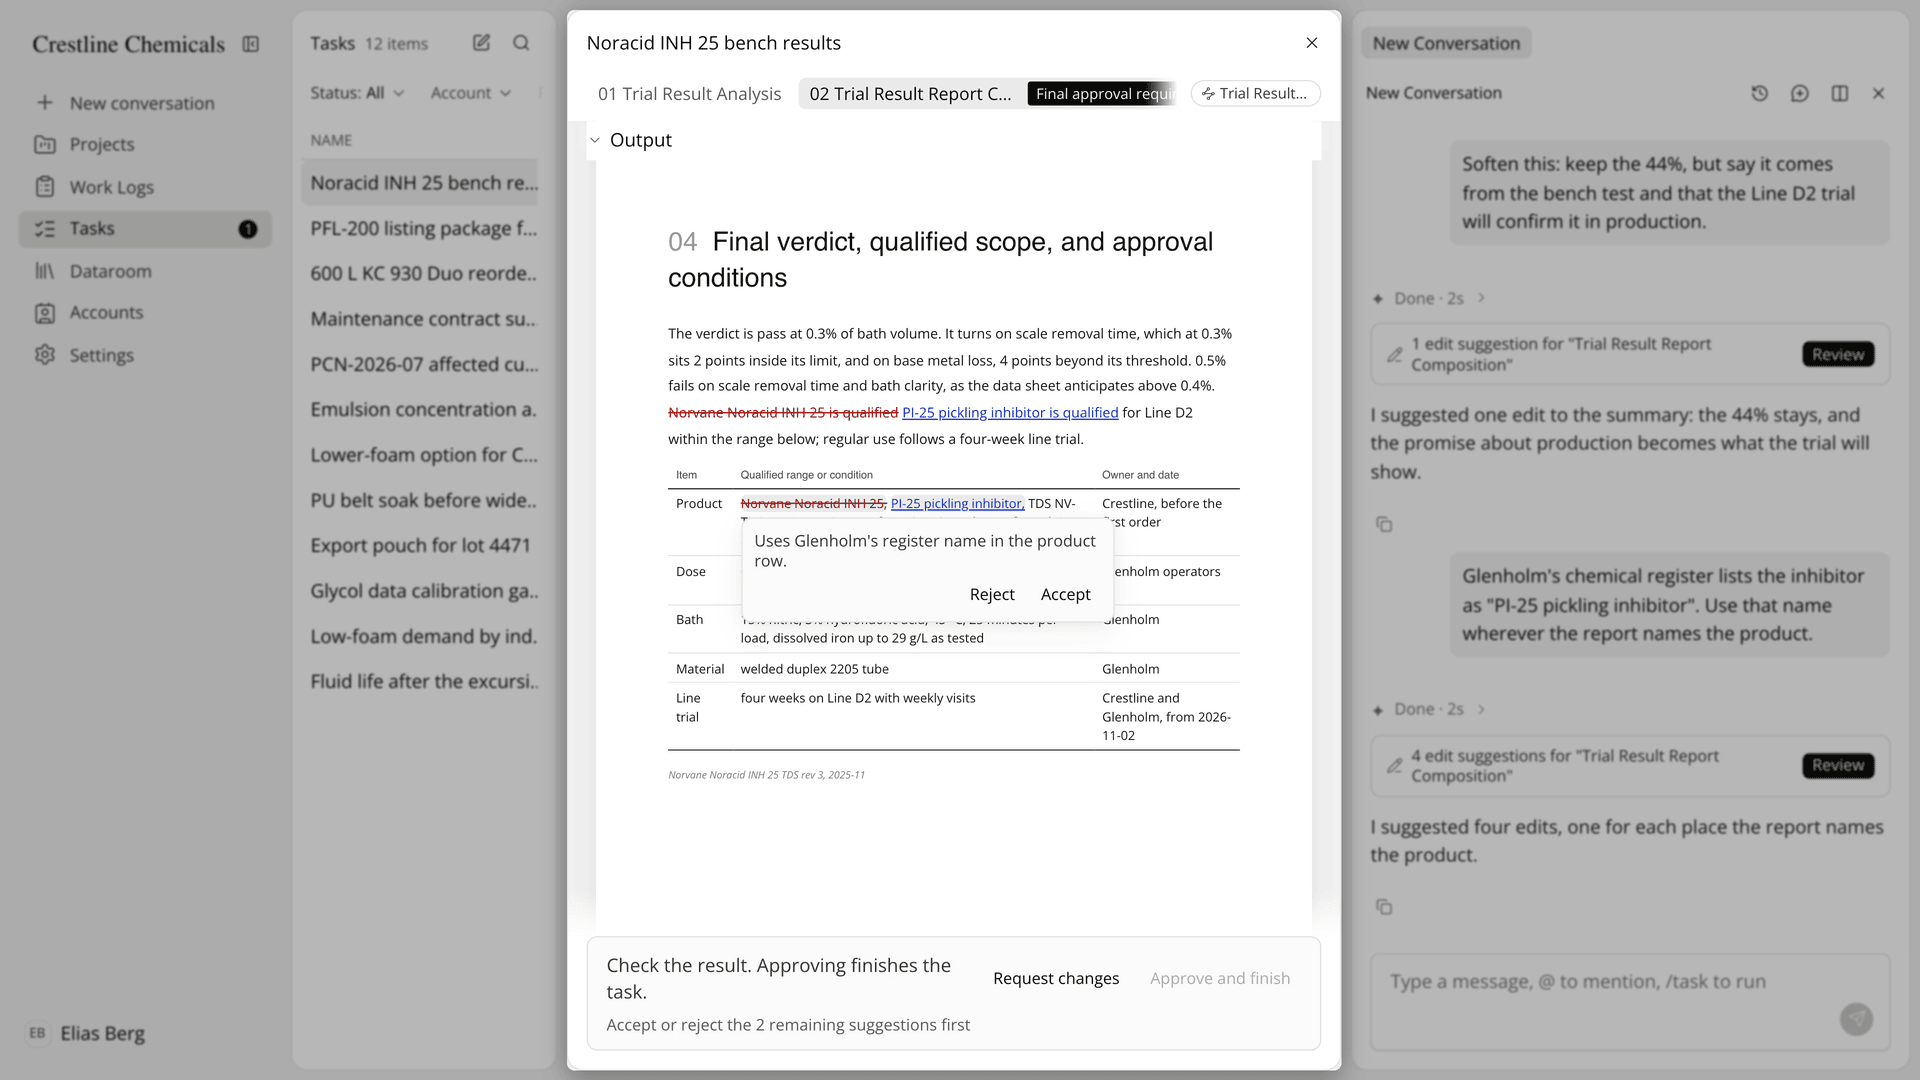Toggle split view icon in conversation header

(1840, 93)
